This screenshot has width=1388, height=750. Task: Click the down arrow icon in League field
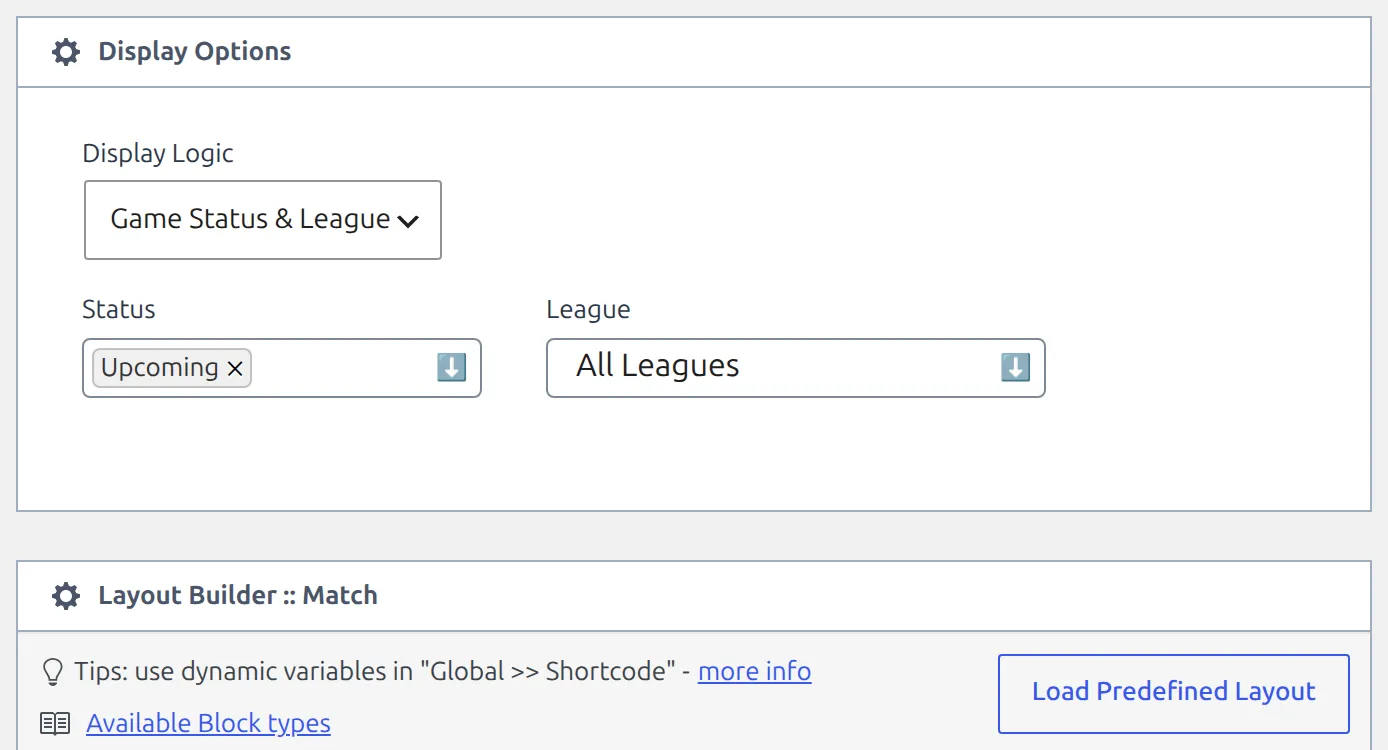(1016, 368)
